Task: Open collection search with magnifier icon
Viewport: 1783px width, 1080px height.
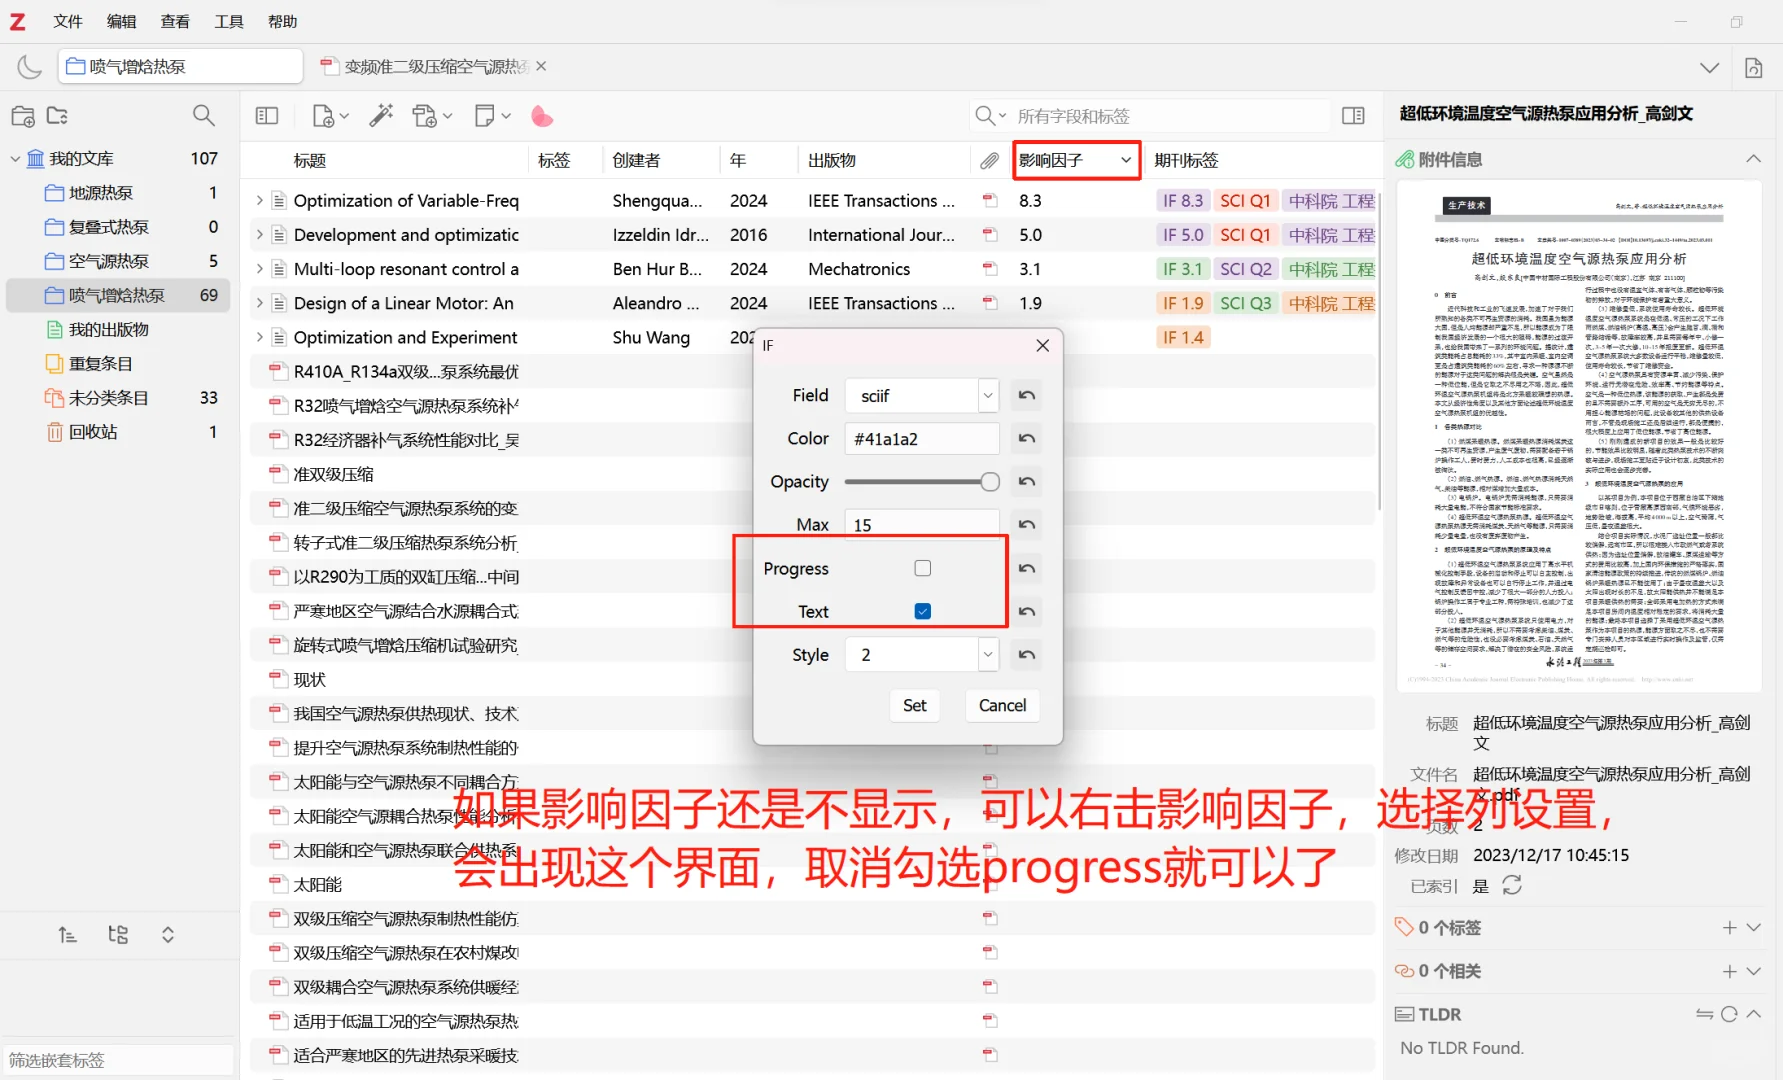Action: (x=203, y=115)
